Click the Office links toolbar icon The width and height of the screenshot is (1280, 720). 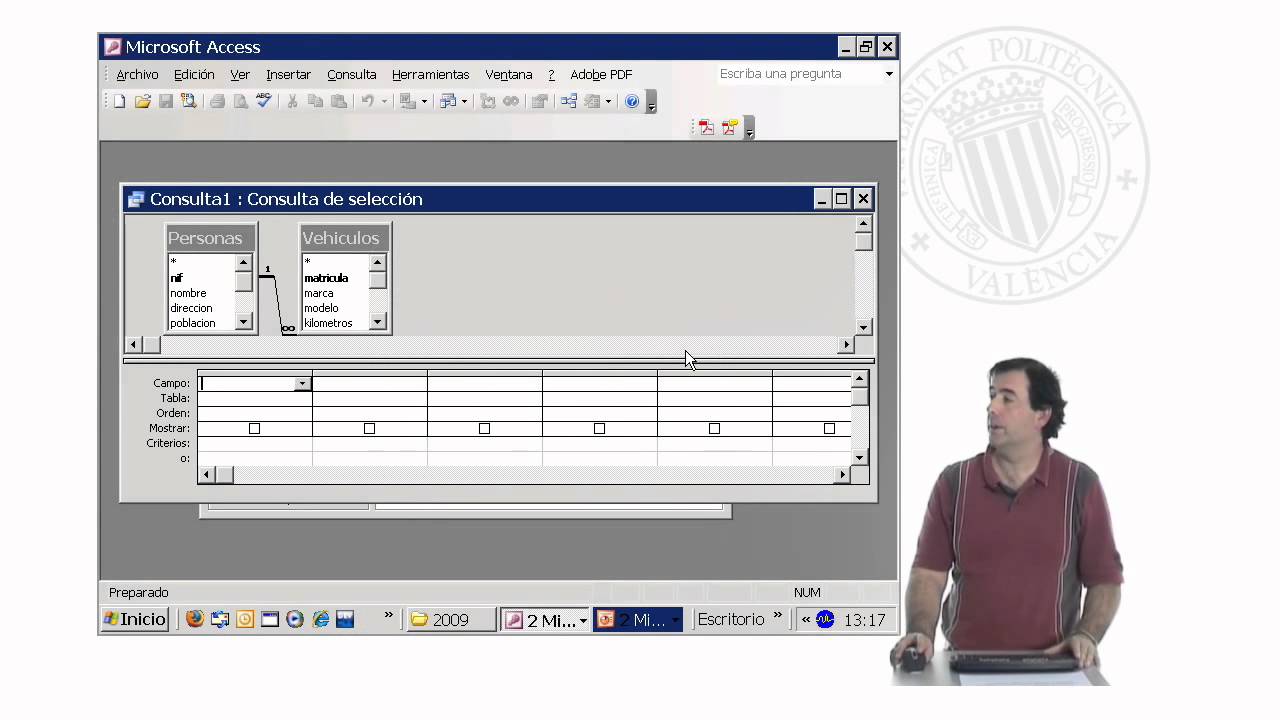click(407, 101)
